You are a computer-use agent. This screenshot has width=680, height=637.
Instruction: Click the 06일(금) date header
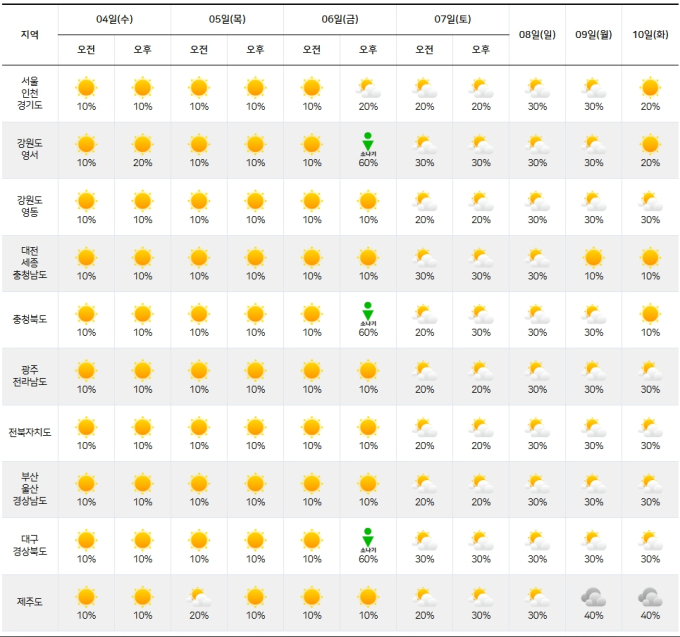(x=340, y=19)
